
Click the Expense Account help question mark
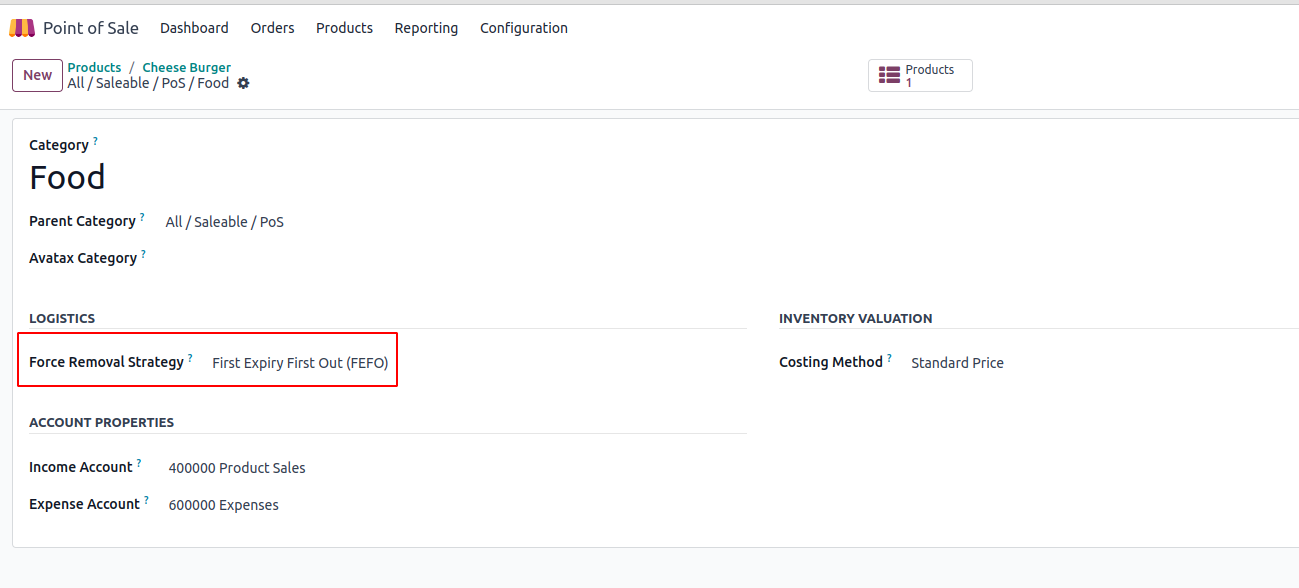(x=146, y=501)
